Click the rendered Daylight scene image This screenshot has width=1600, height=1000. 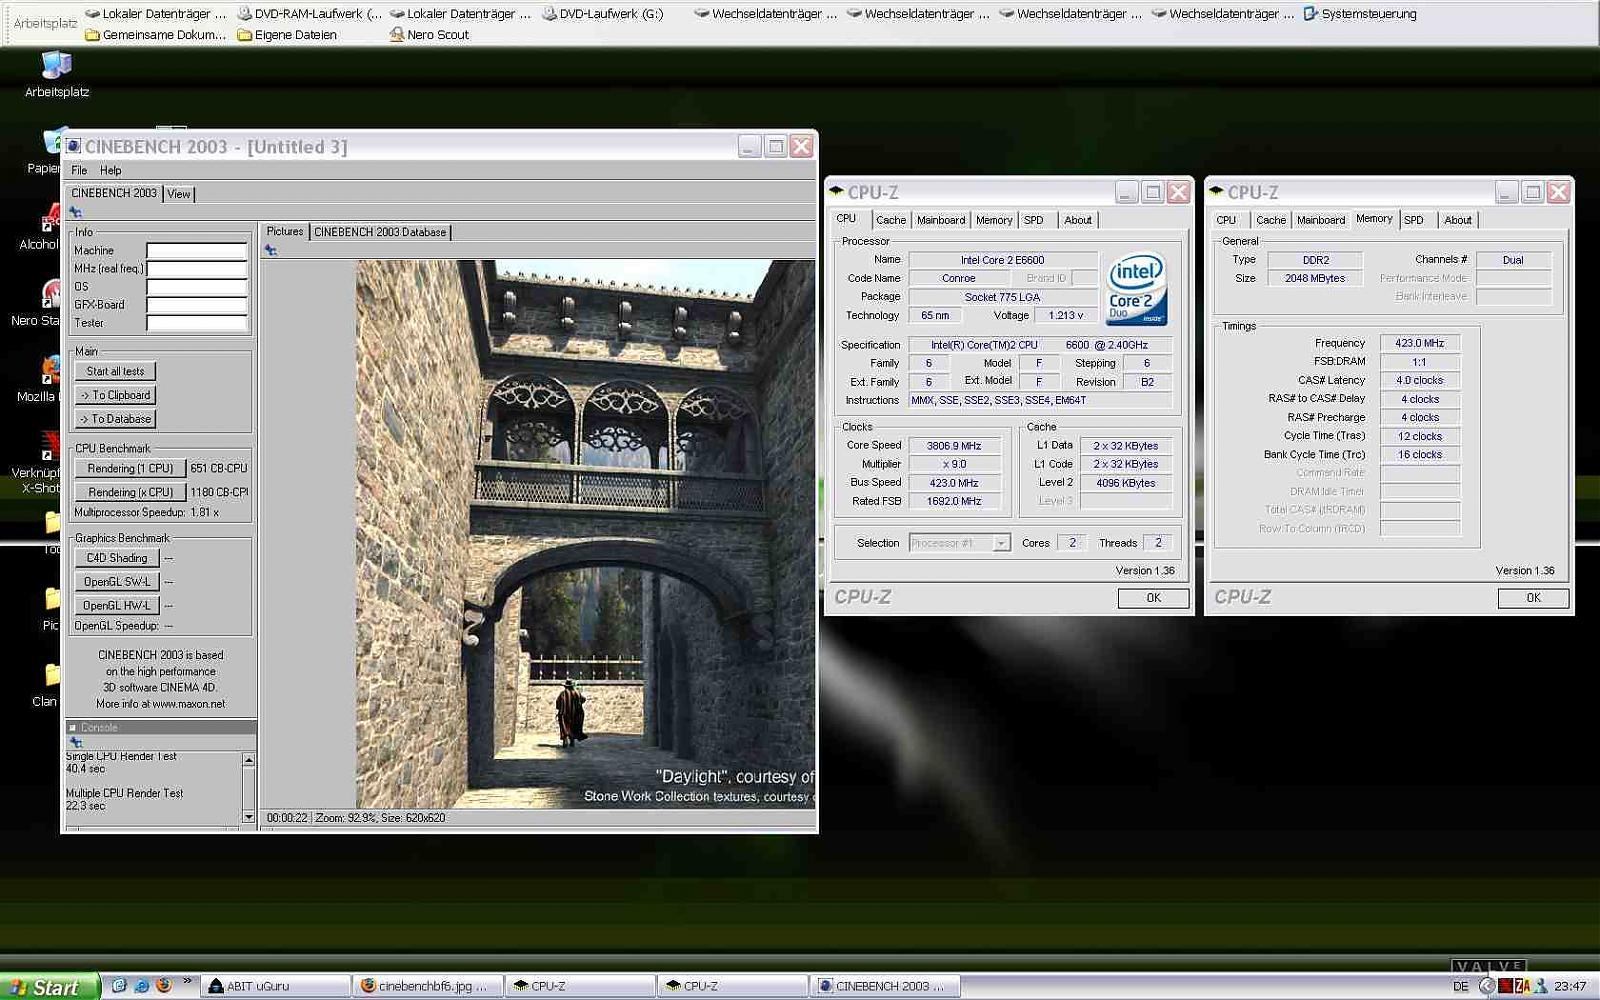click(585, 534)
